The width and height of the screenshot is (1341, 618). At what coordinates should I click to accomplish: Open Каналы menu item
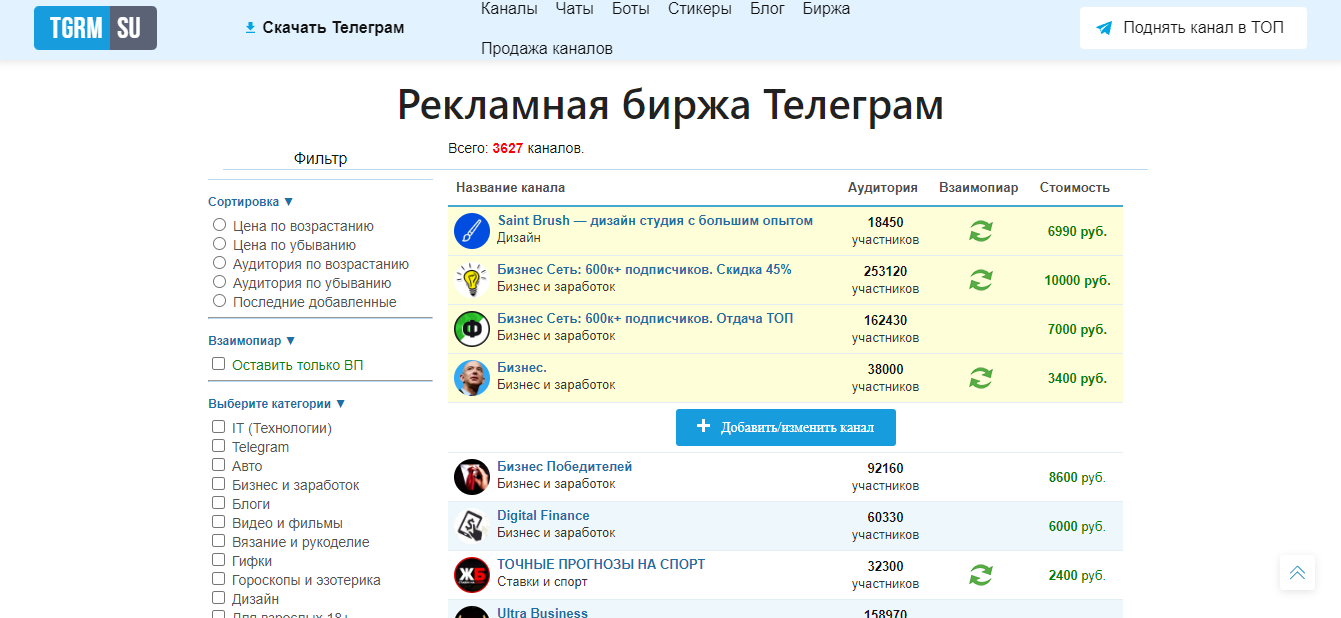coord(509,9)
